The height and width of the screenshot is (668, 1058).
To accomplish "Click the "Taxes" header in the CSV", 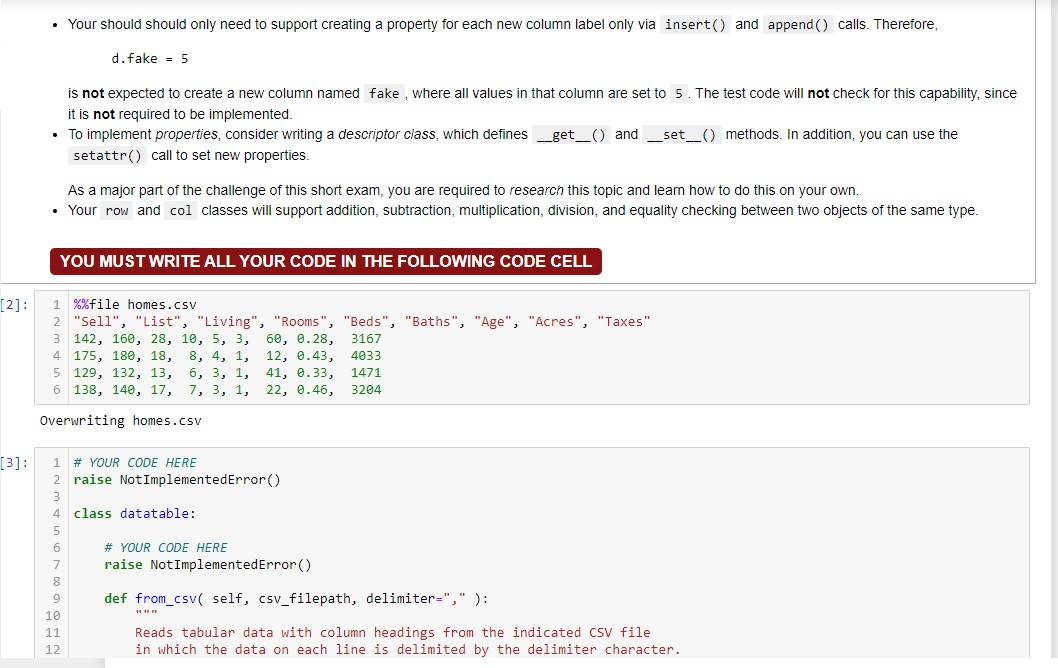I will point(624,321).
